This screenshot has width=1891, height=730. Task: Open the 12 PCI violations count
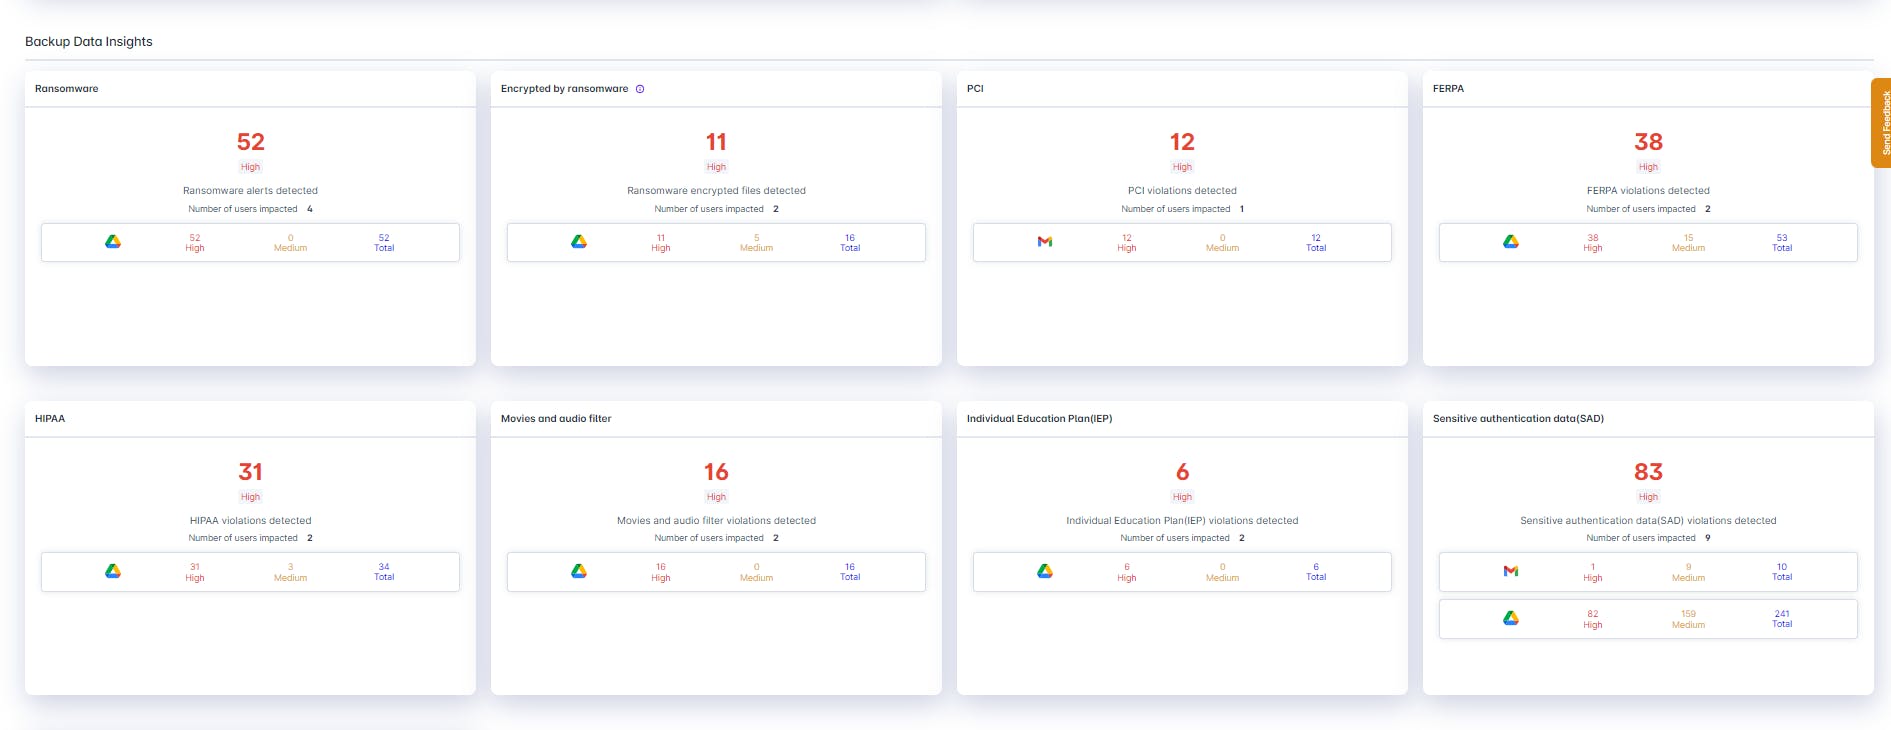pyautogui.click(x=1182, y=142)
